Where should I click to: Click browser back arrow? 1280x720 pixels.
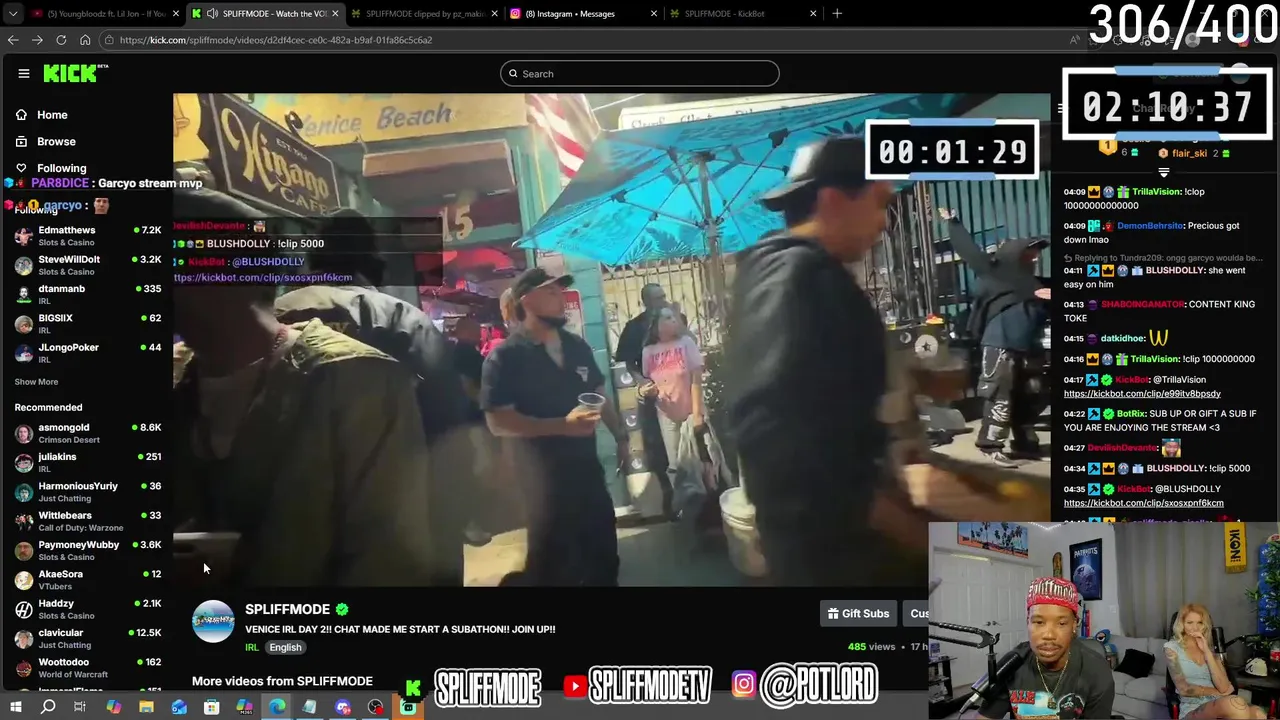pyautogui.click(x=13, y=40)
